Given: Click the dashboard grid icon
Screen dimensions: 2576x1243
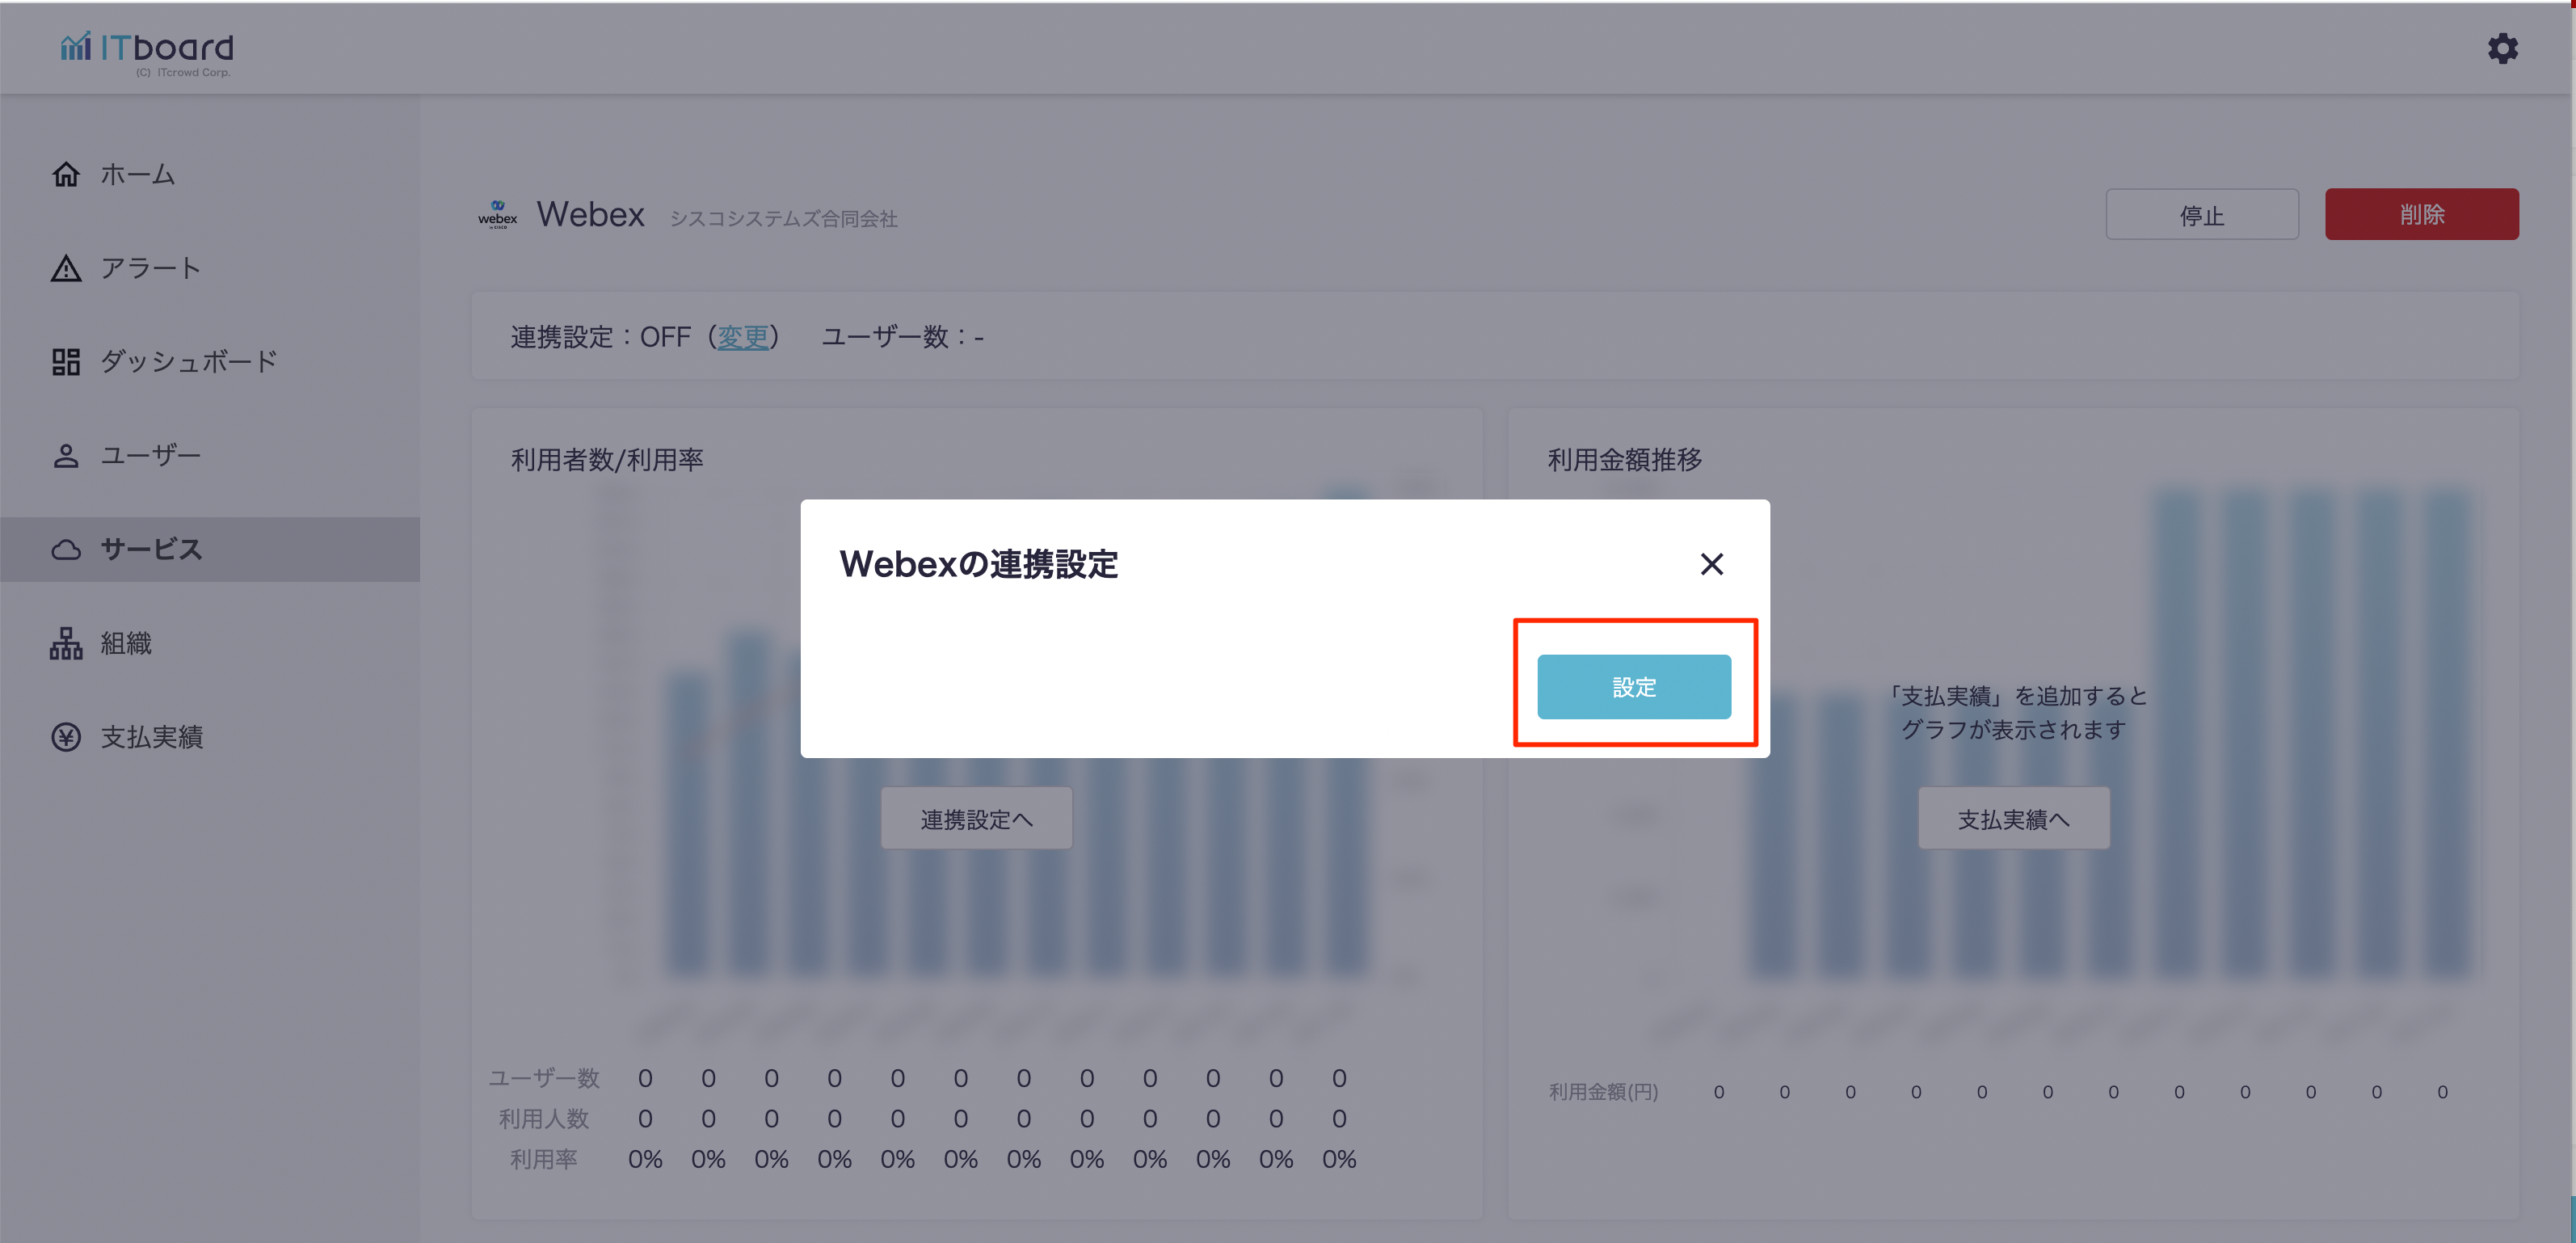Looking at the screenshot, I should (x=66, y=361).
